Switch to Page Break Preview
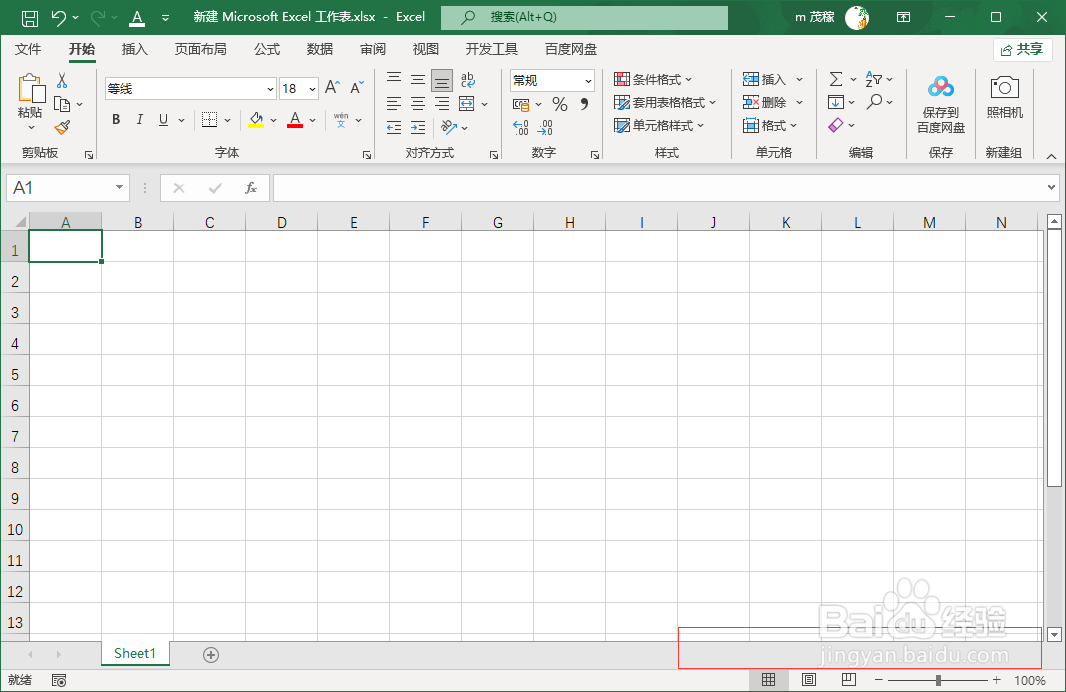1066x692 pixels. (x=848, y=680)
